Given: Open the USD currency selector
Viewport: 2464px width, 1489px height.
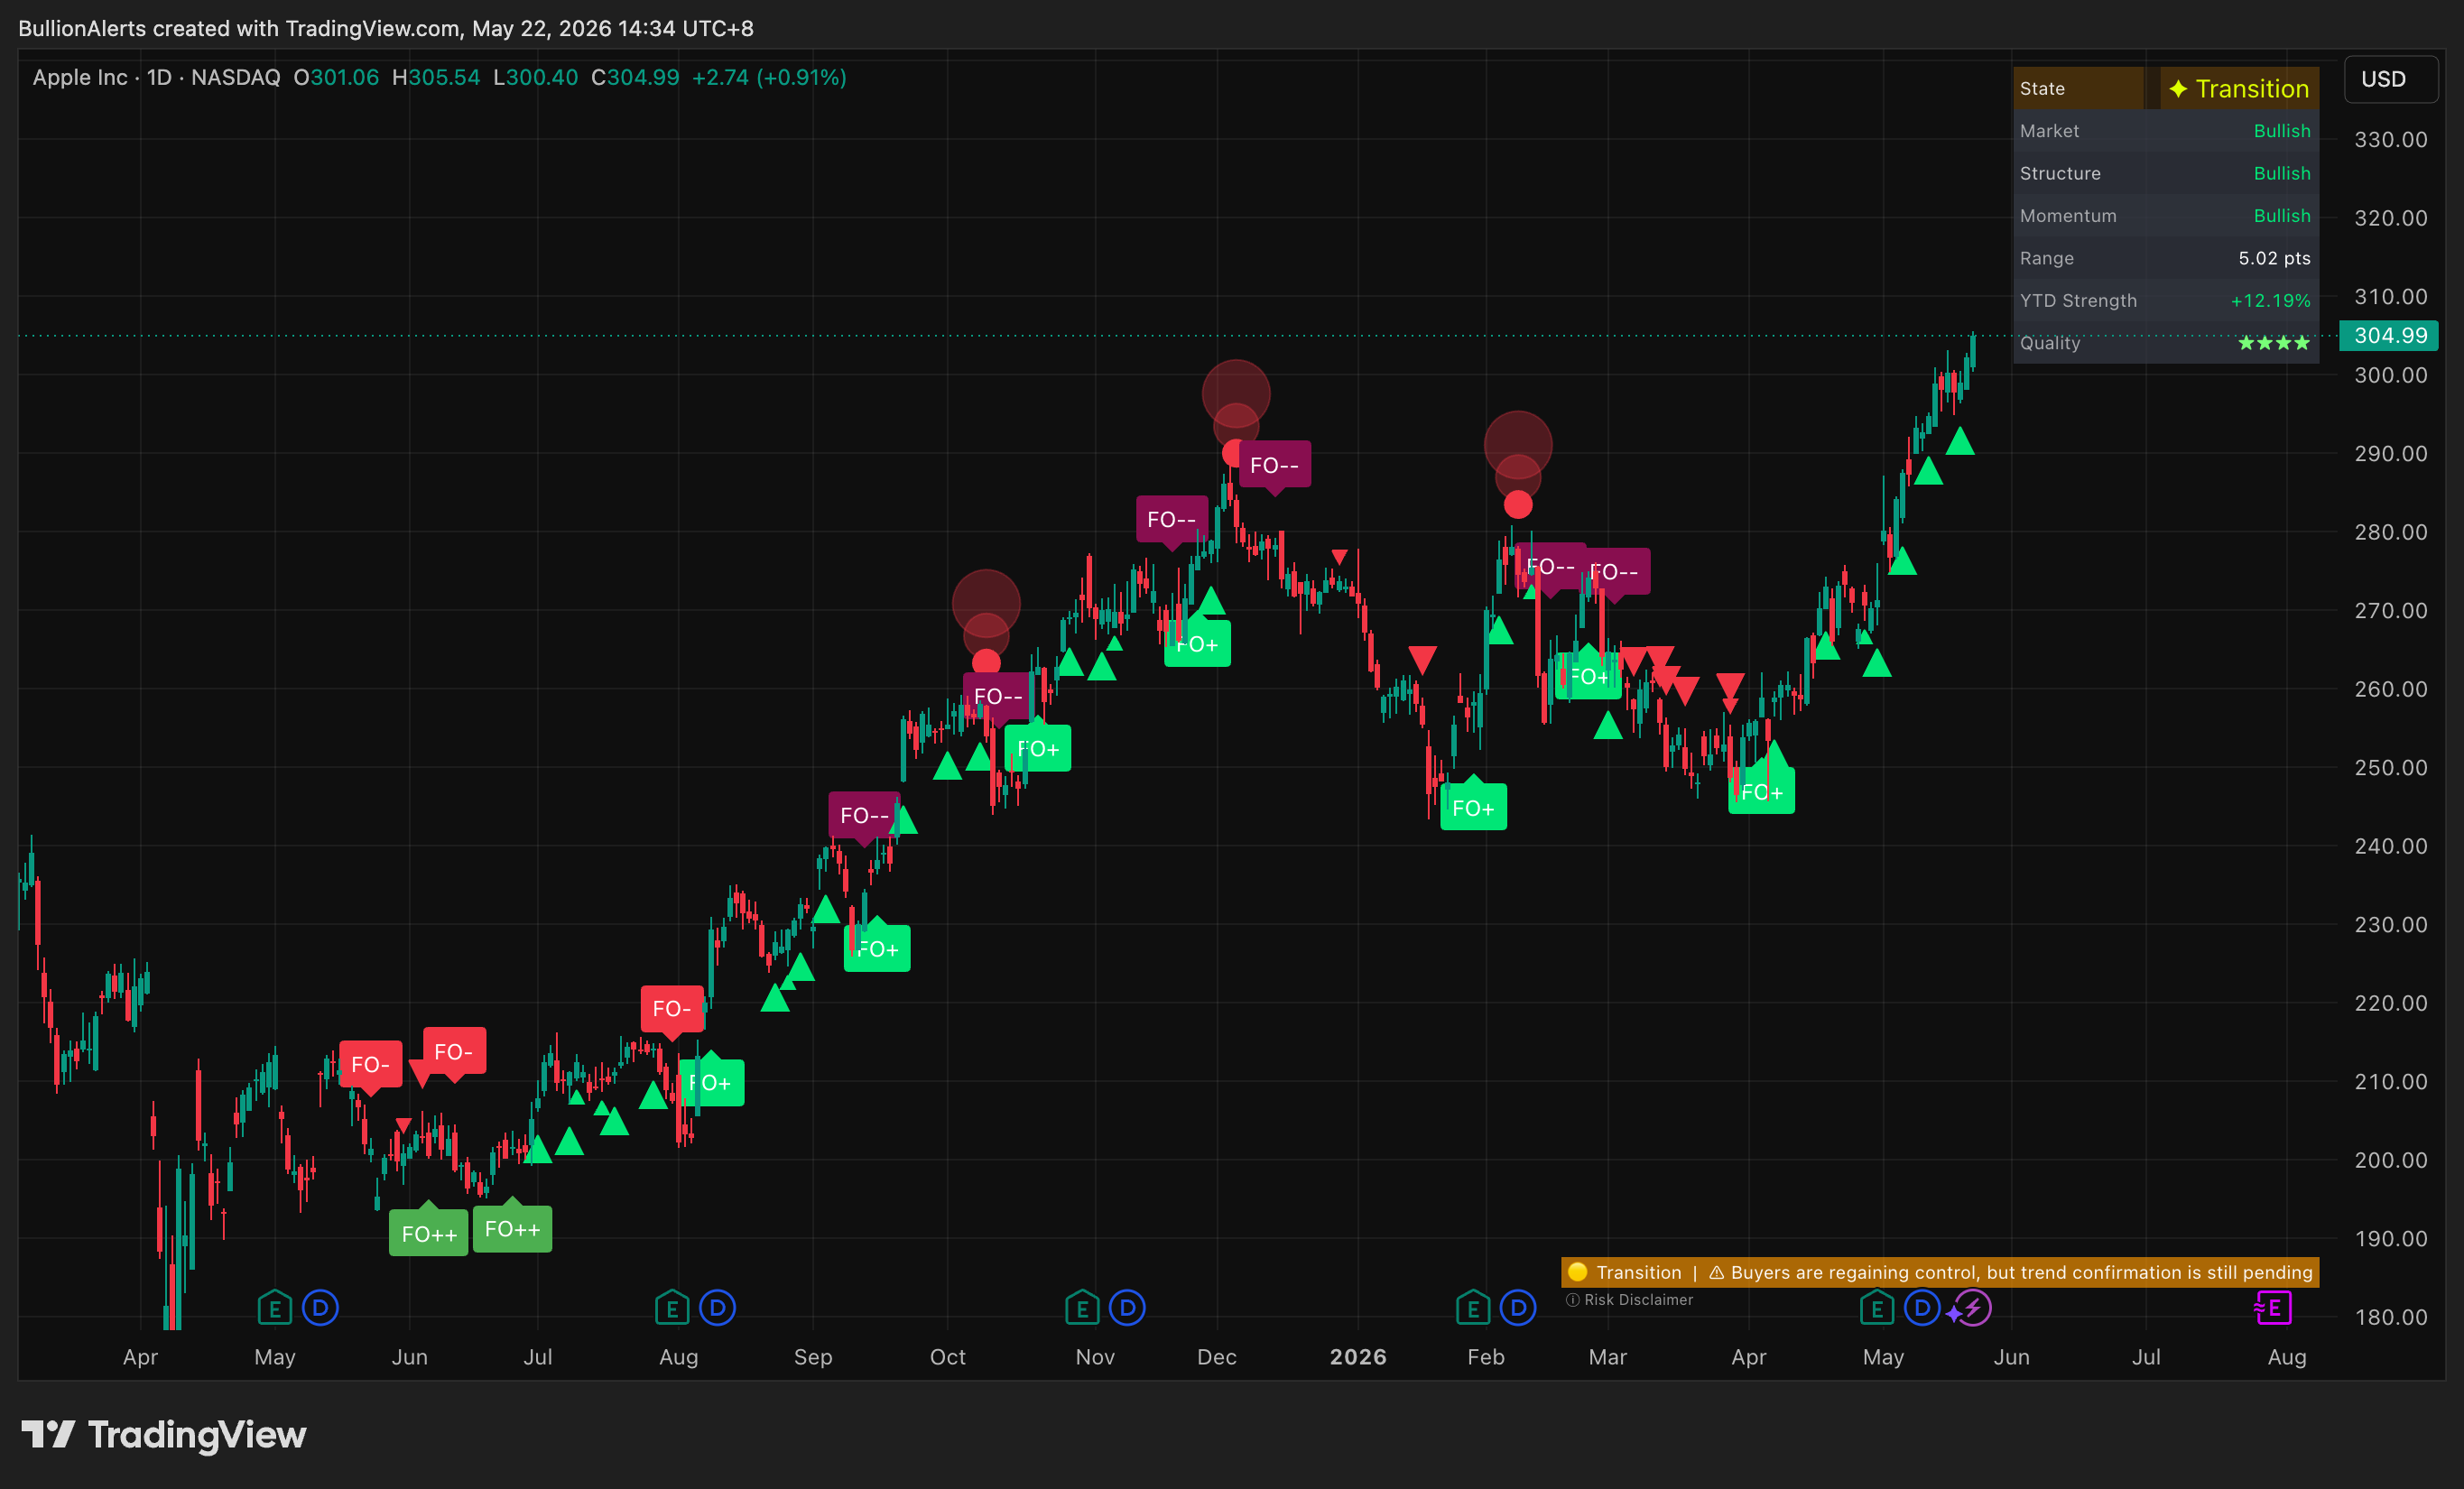Looking at the screenshot, I should [2391, 79].
